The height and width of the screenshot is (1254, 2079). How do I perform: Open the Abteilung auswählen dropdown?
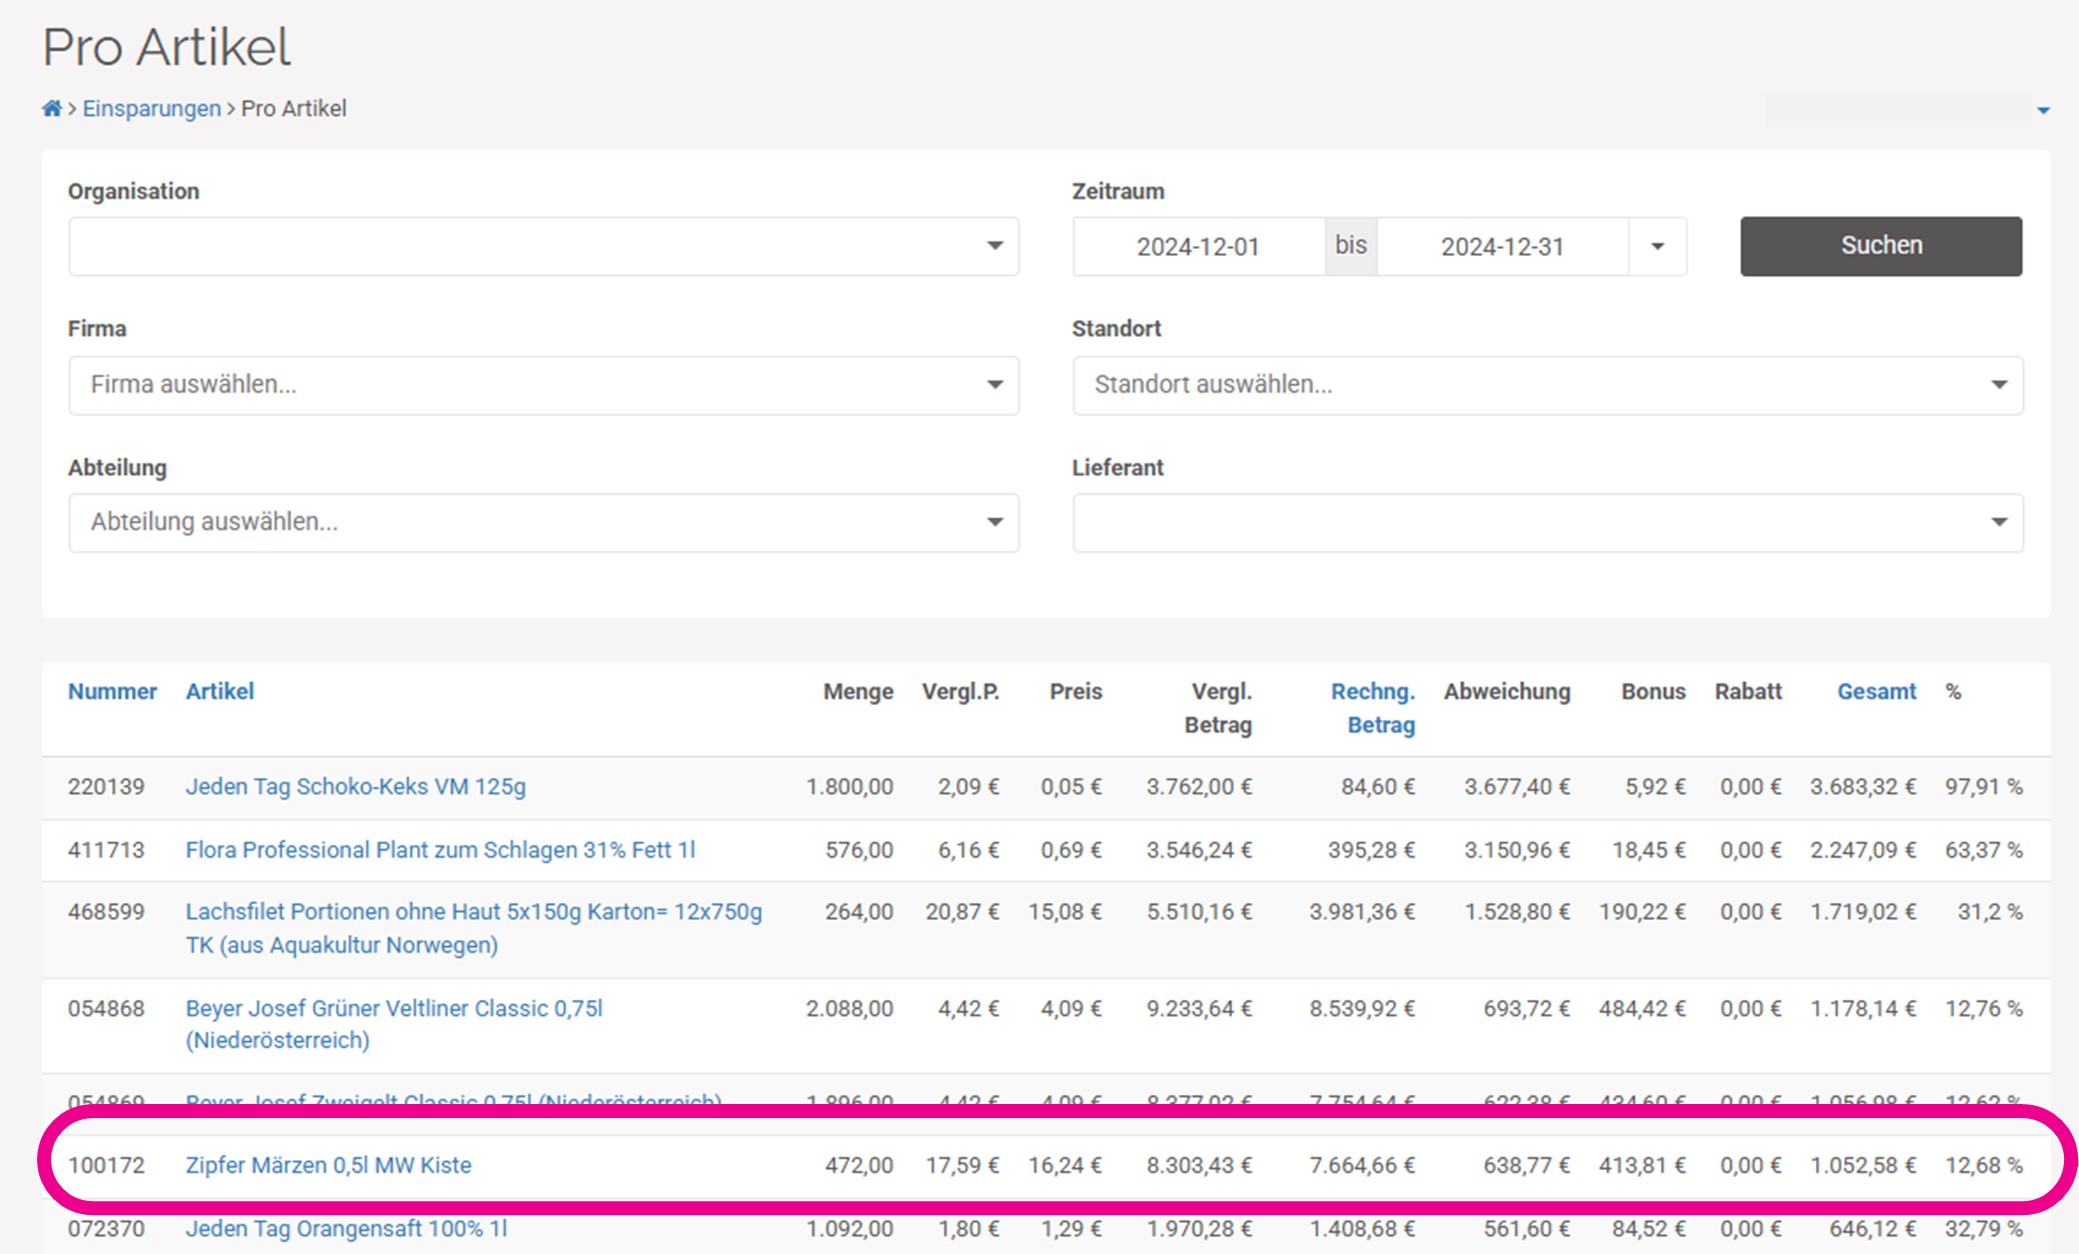coord(544,522)
